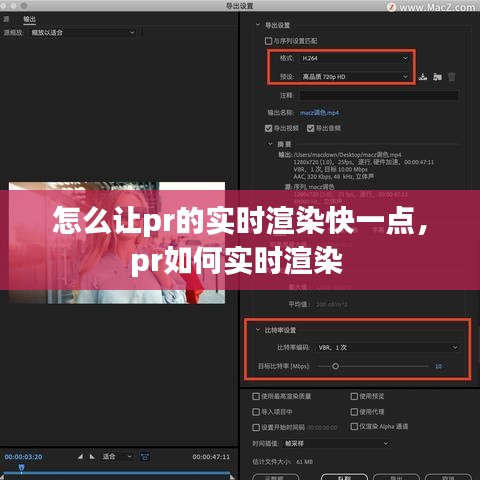
Task: Click the set in point marker icon
Action: [x=80, y=456]
